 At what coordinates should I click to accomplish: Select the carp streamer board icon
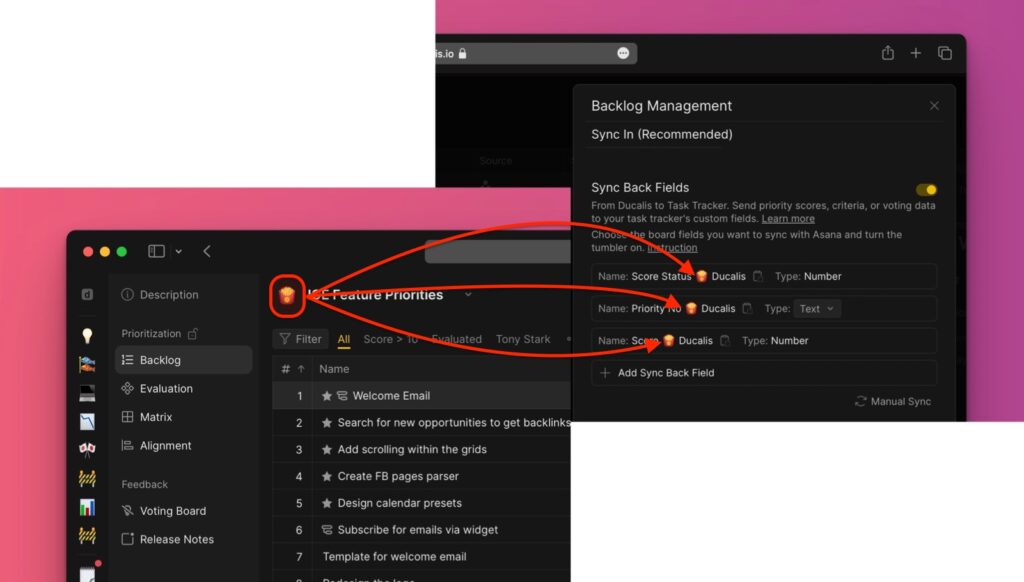(87, 364)
